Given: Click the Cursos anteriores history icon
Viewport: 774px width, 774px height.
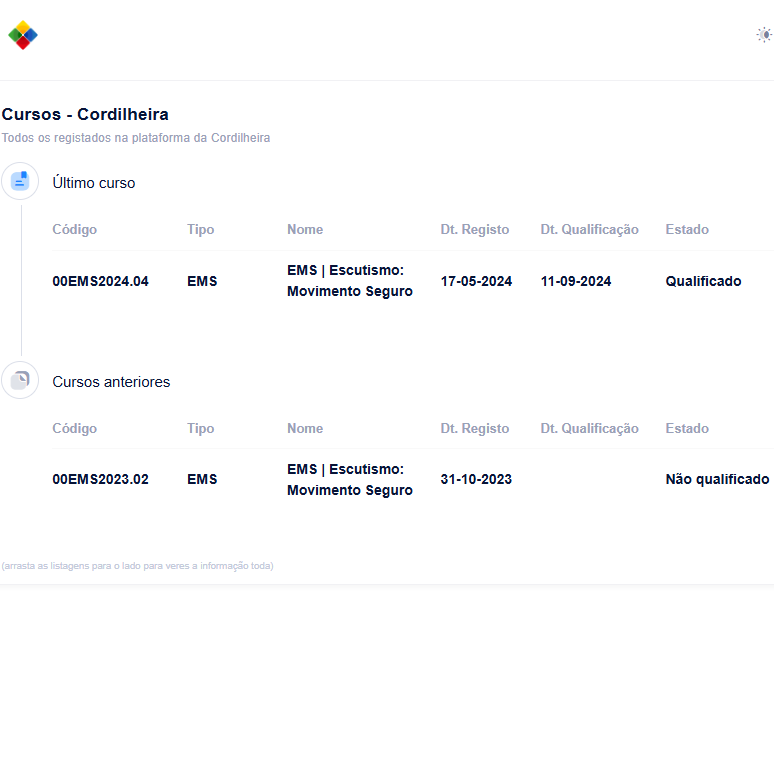Looking at the screenshot, I should click(x=20, y=380).
